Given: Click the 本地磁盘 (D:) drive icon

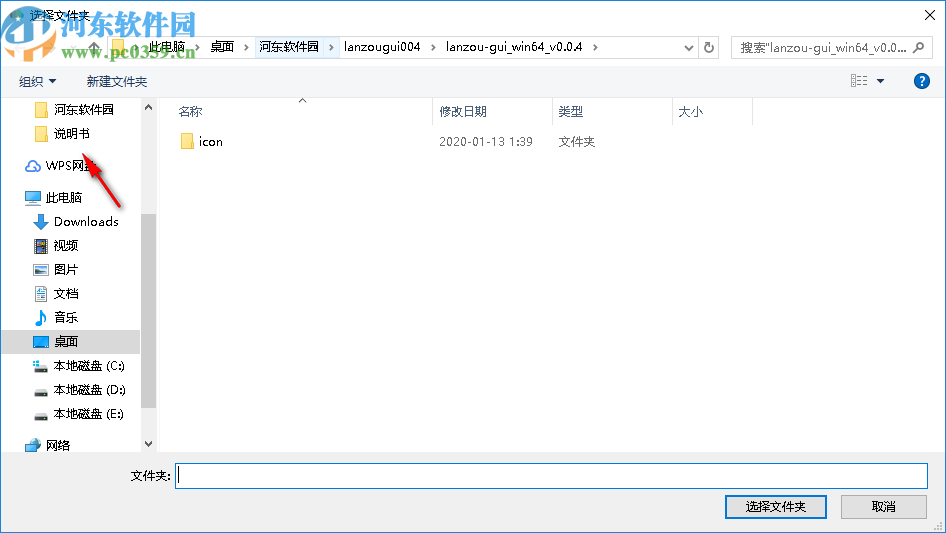Looking at the screenshot, I should (x=40, y=392).
